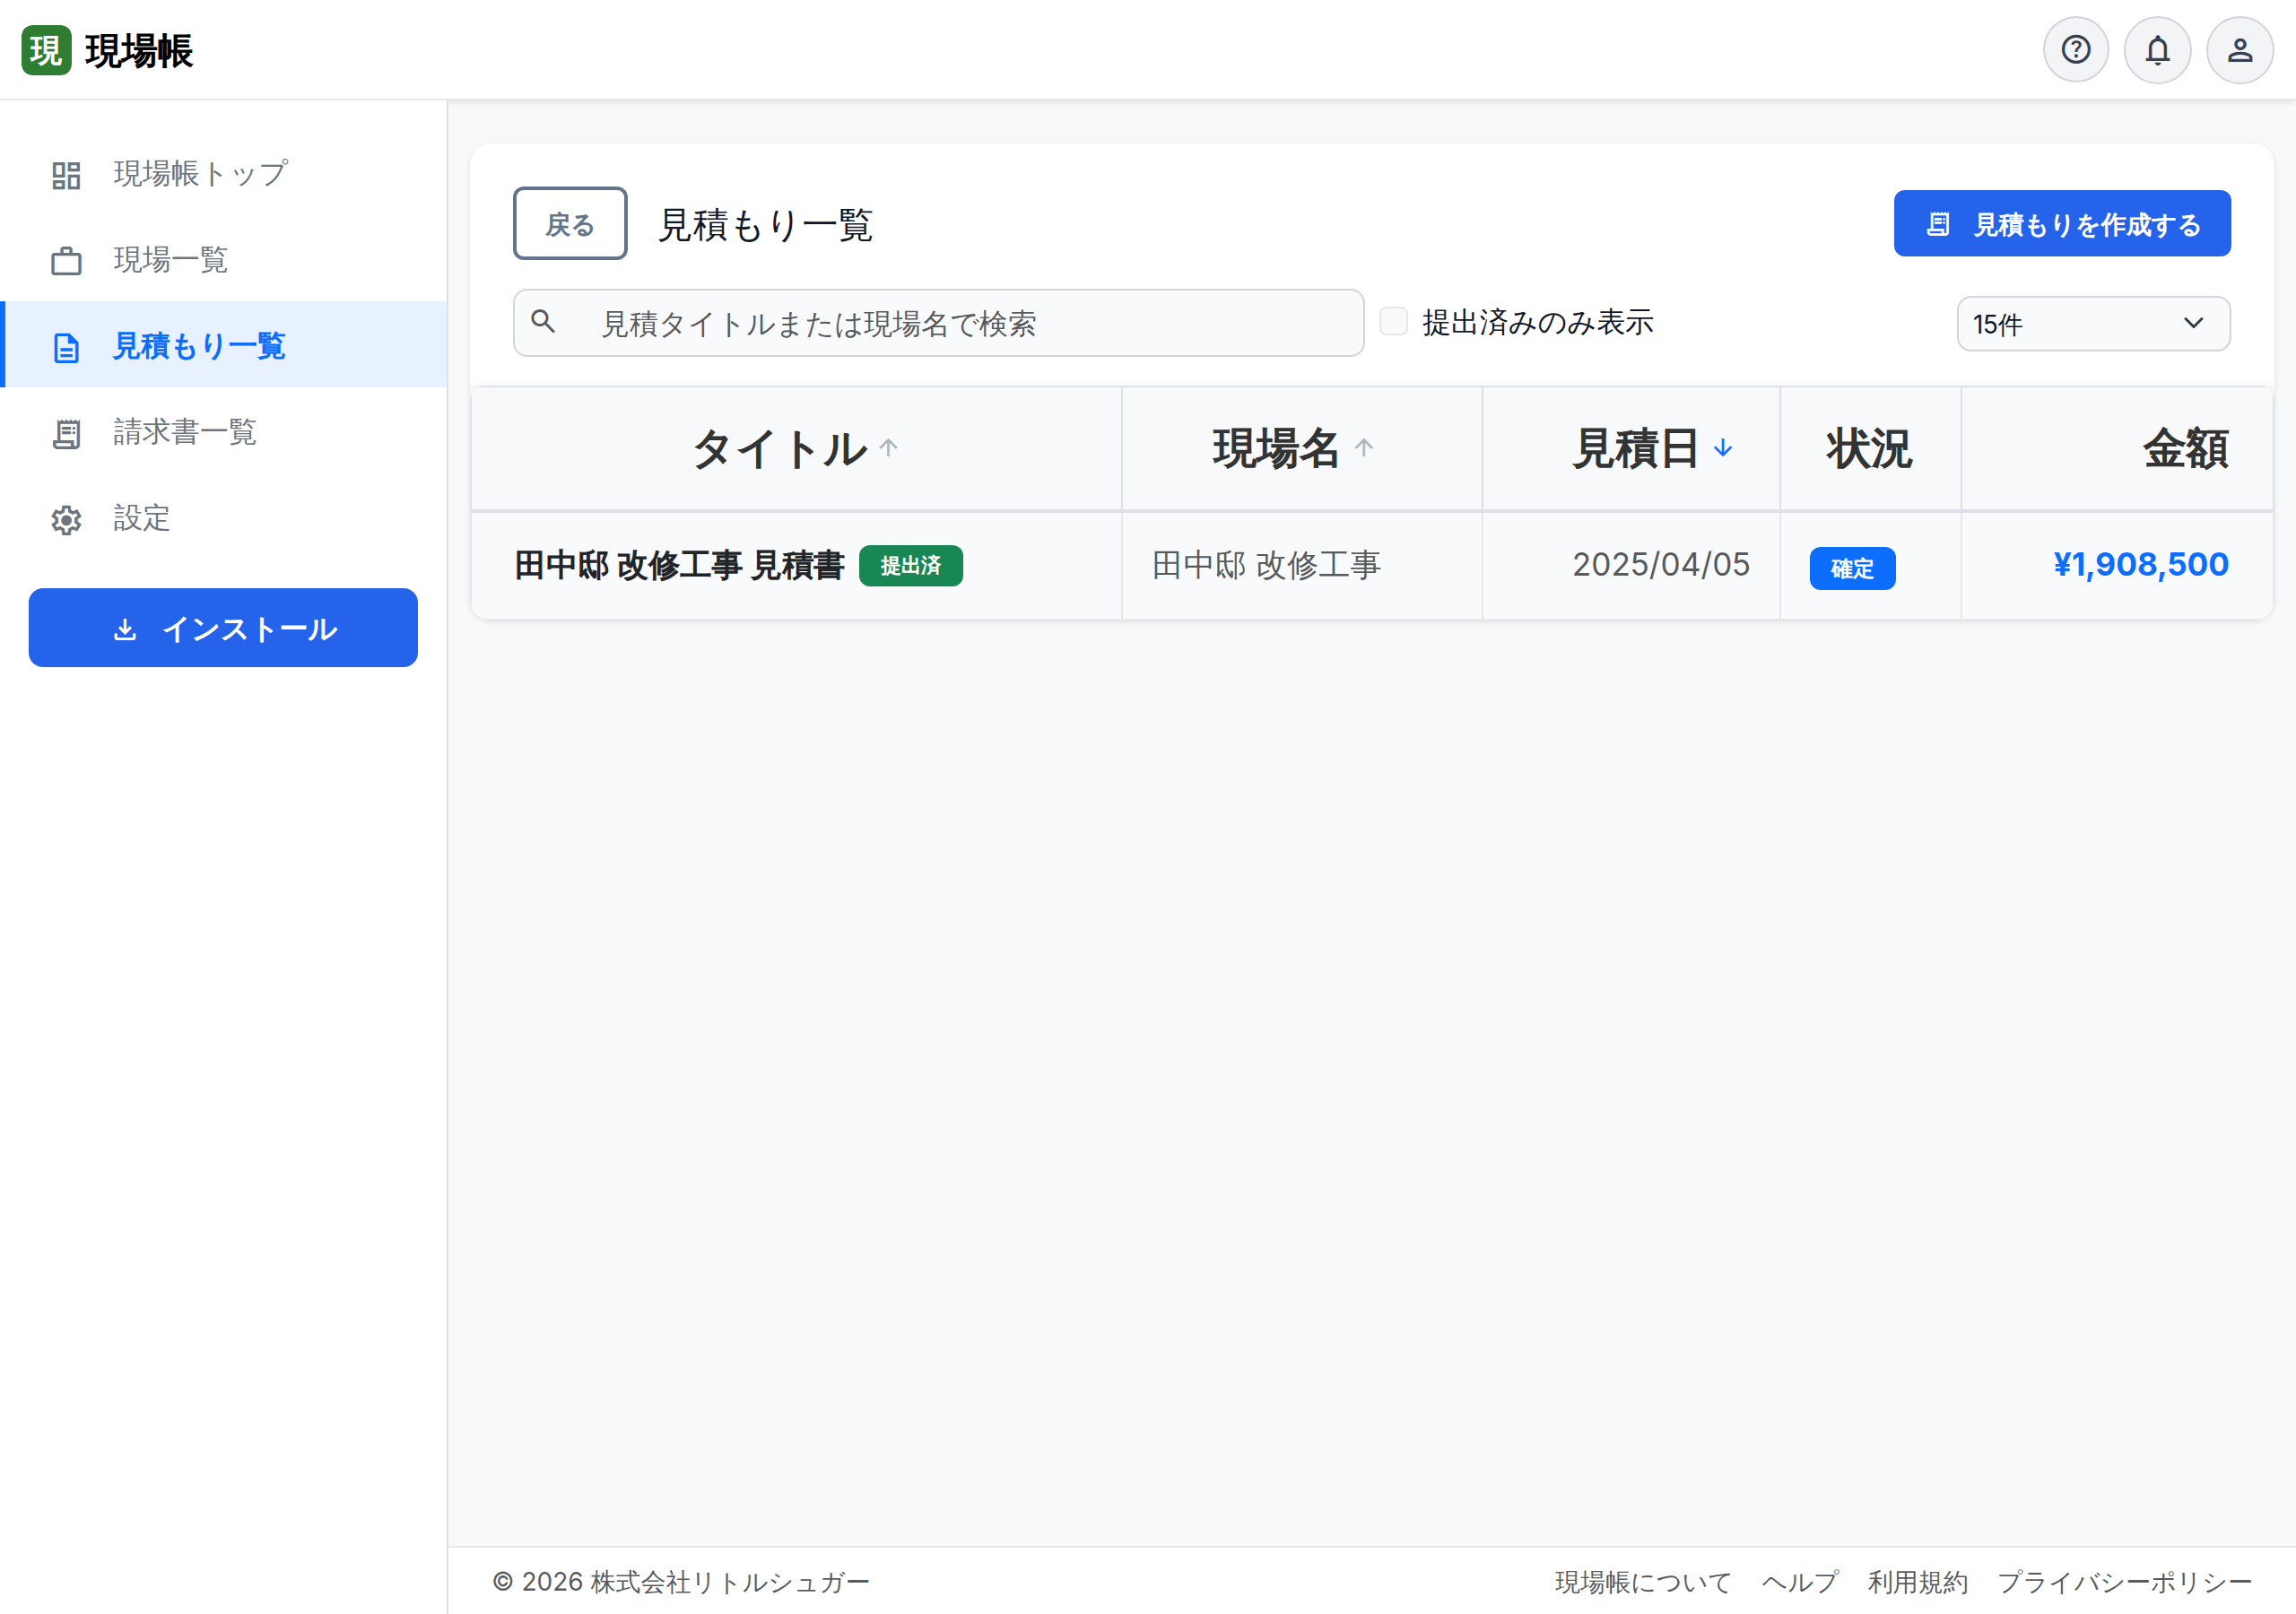Open 現場一覧 in sidebar

click(224, 260)
